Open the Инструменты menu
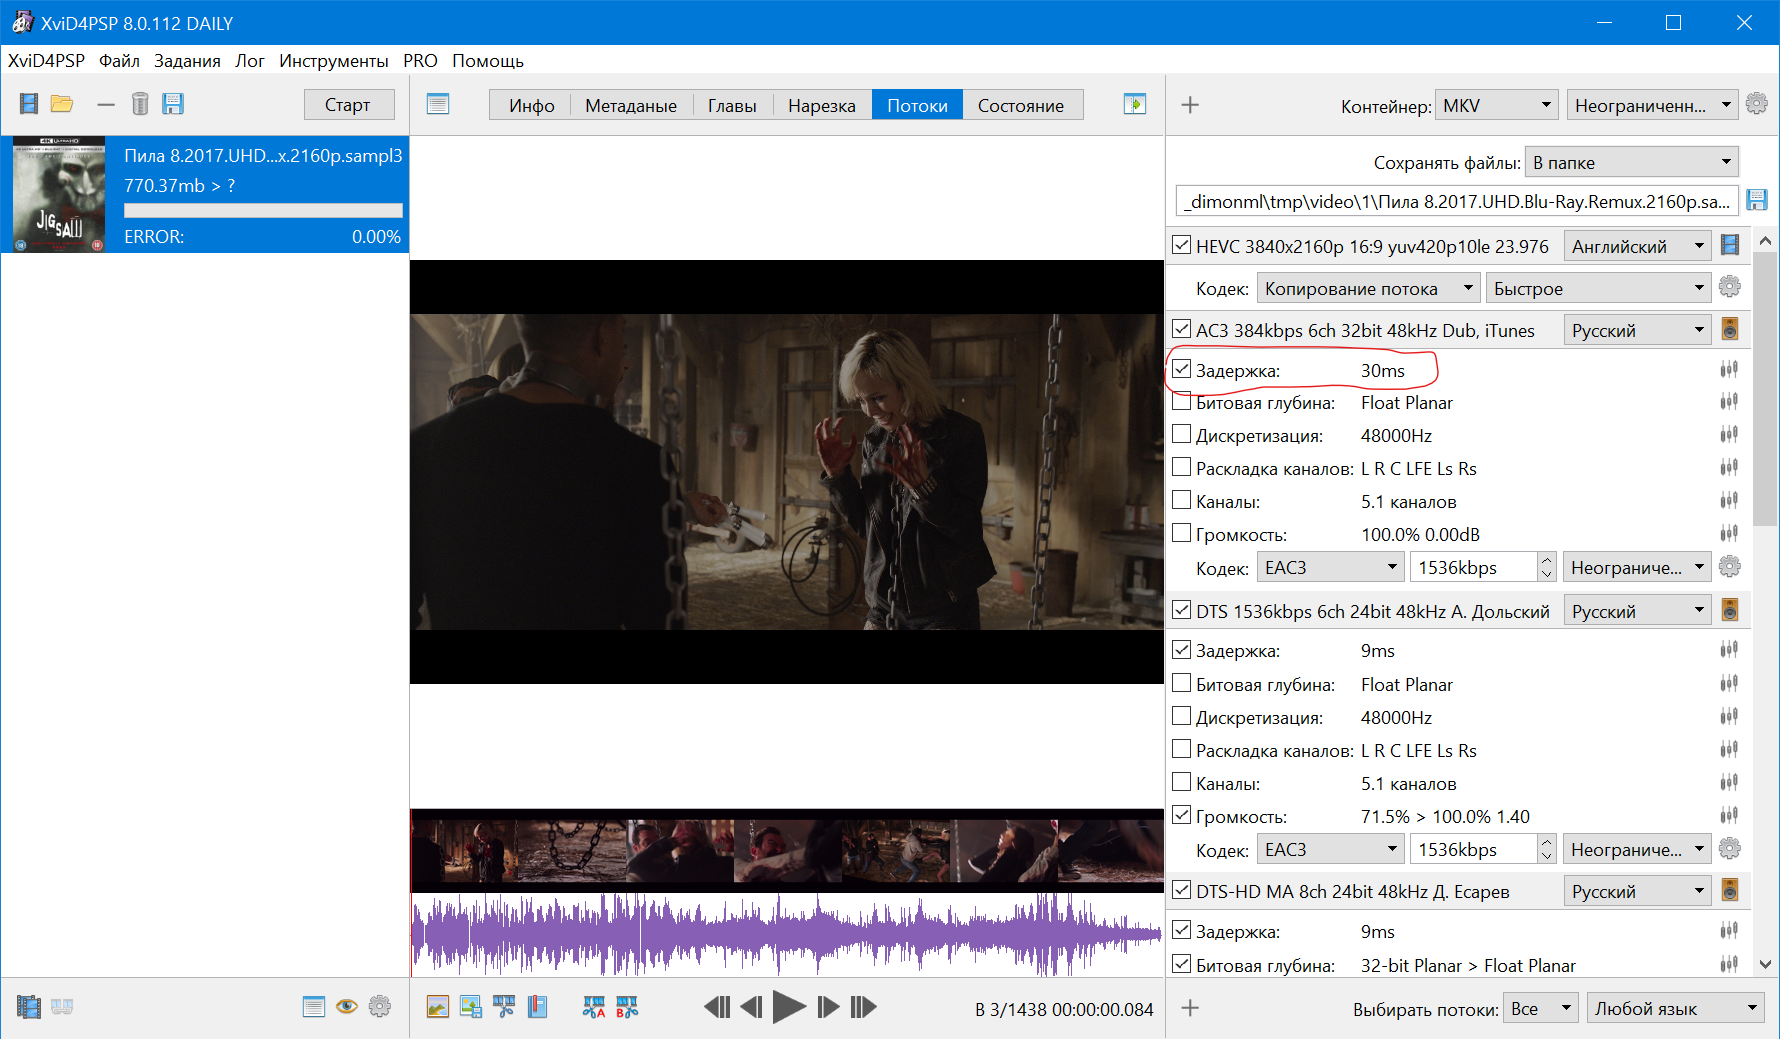The height and width of the screenshot is (1039, 1780). 333,61
